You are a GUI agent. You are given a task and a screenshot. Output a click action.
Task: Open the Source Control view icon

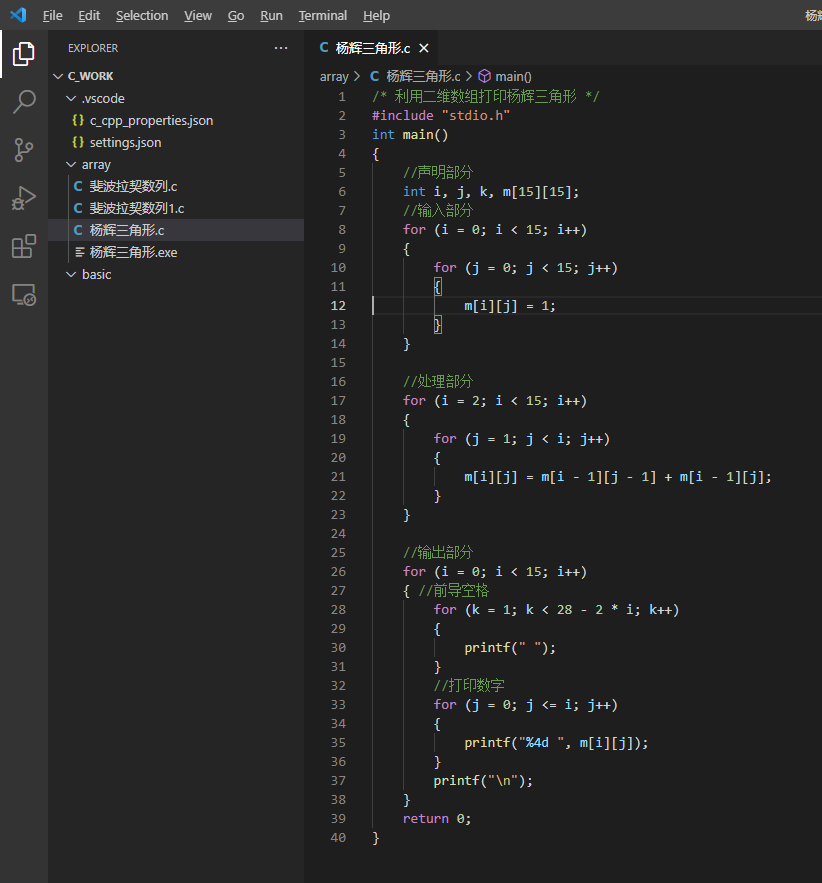[24, 150]
